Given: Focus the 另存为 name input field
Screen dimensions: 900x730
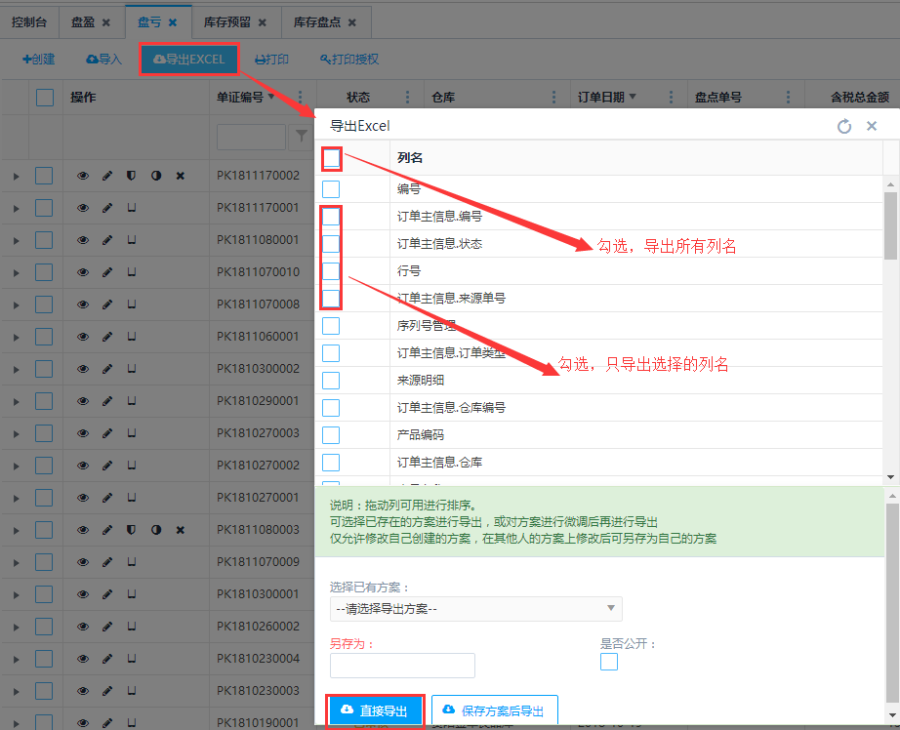Looking at the screenshot, I should click(402, 666).
